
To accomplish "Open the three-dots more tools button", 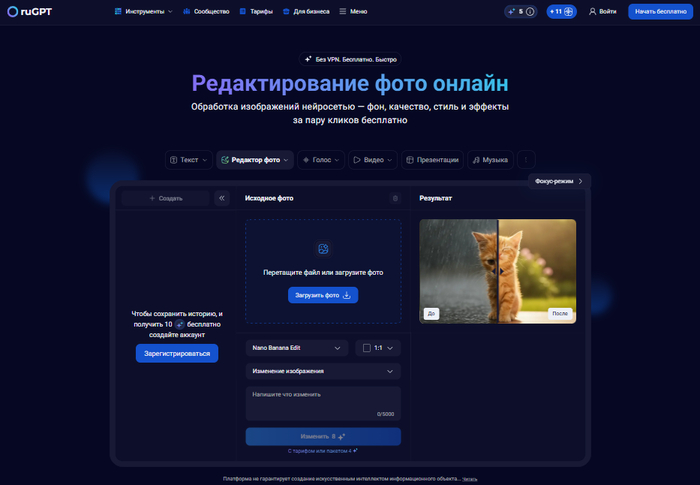I will click(527, 160).
